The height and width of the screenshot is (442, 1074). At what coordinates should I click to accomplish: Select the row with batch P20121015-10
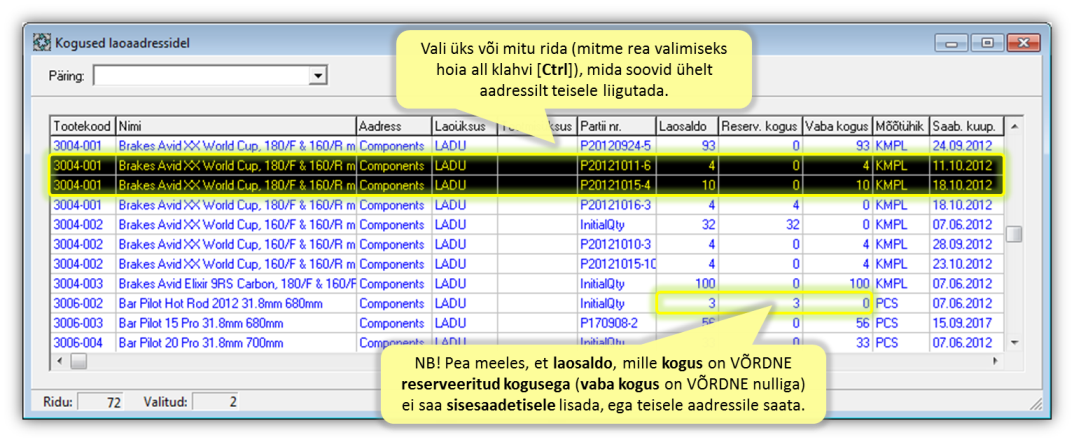(x=527, y=264)
